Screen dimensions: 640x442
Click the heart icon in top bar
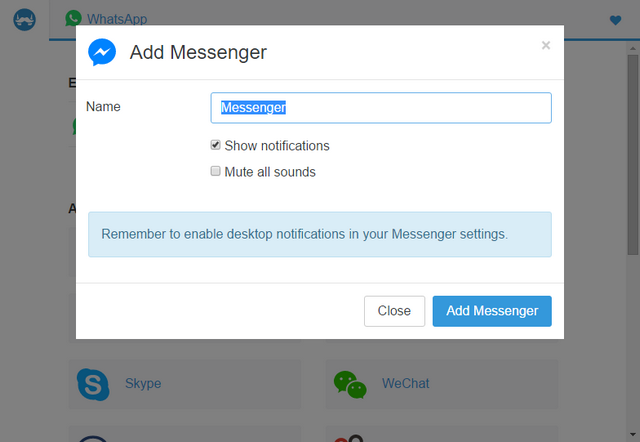pos(615,20)
